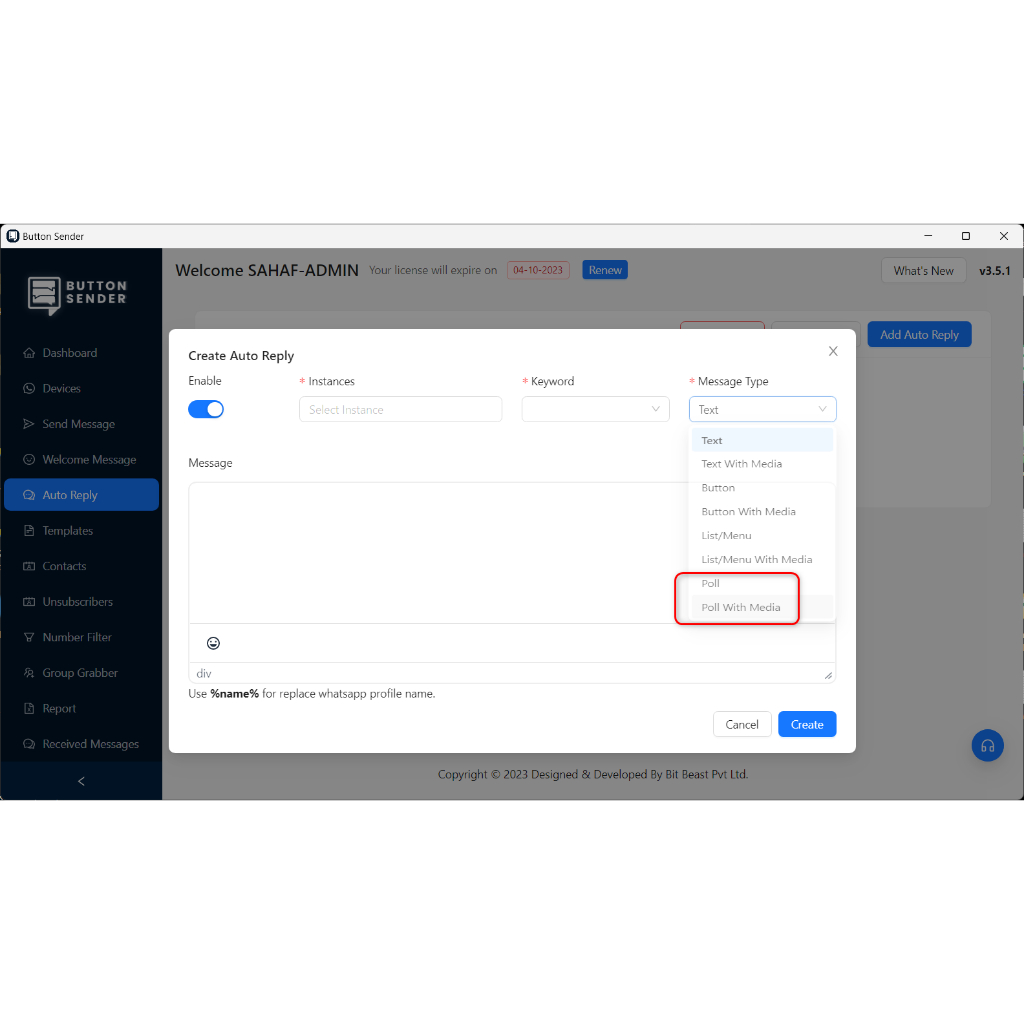Click the Dashboard home icon in sidebar

[x=29, y=353]
